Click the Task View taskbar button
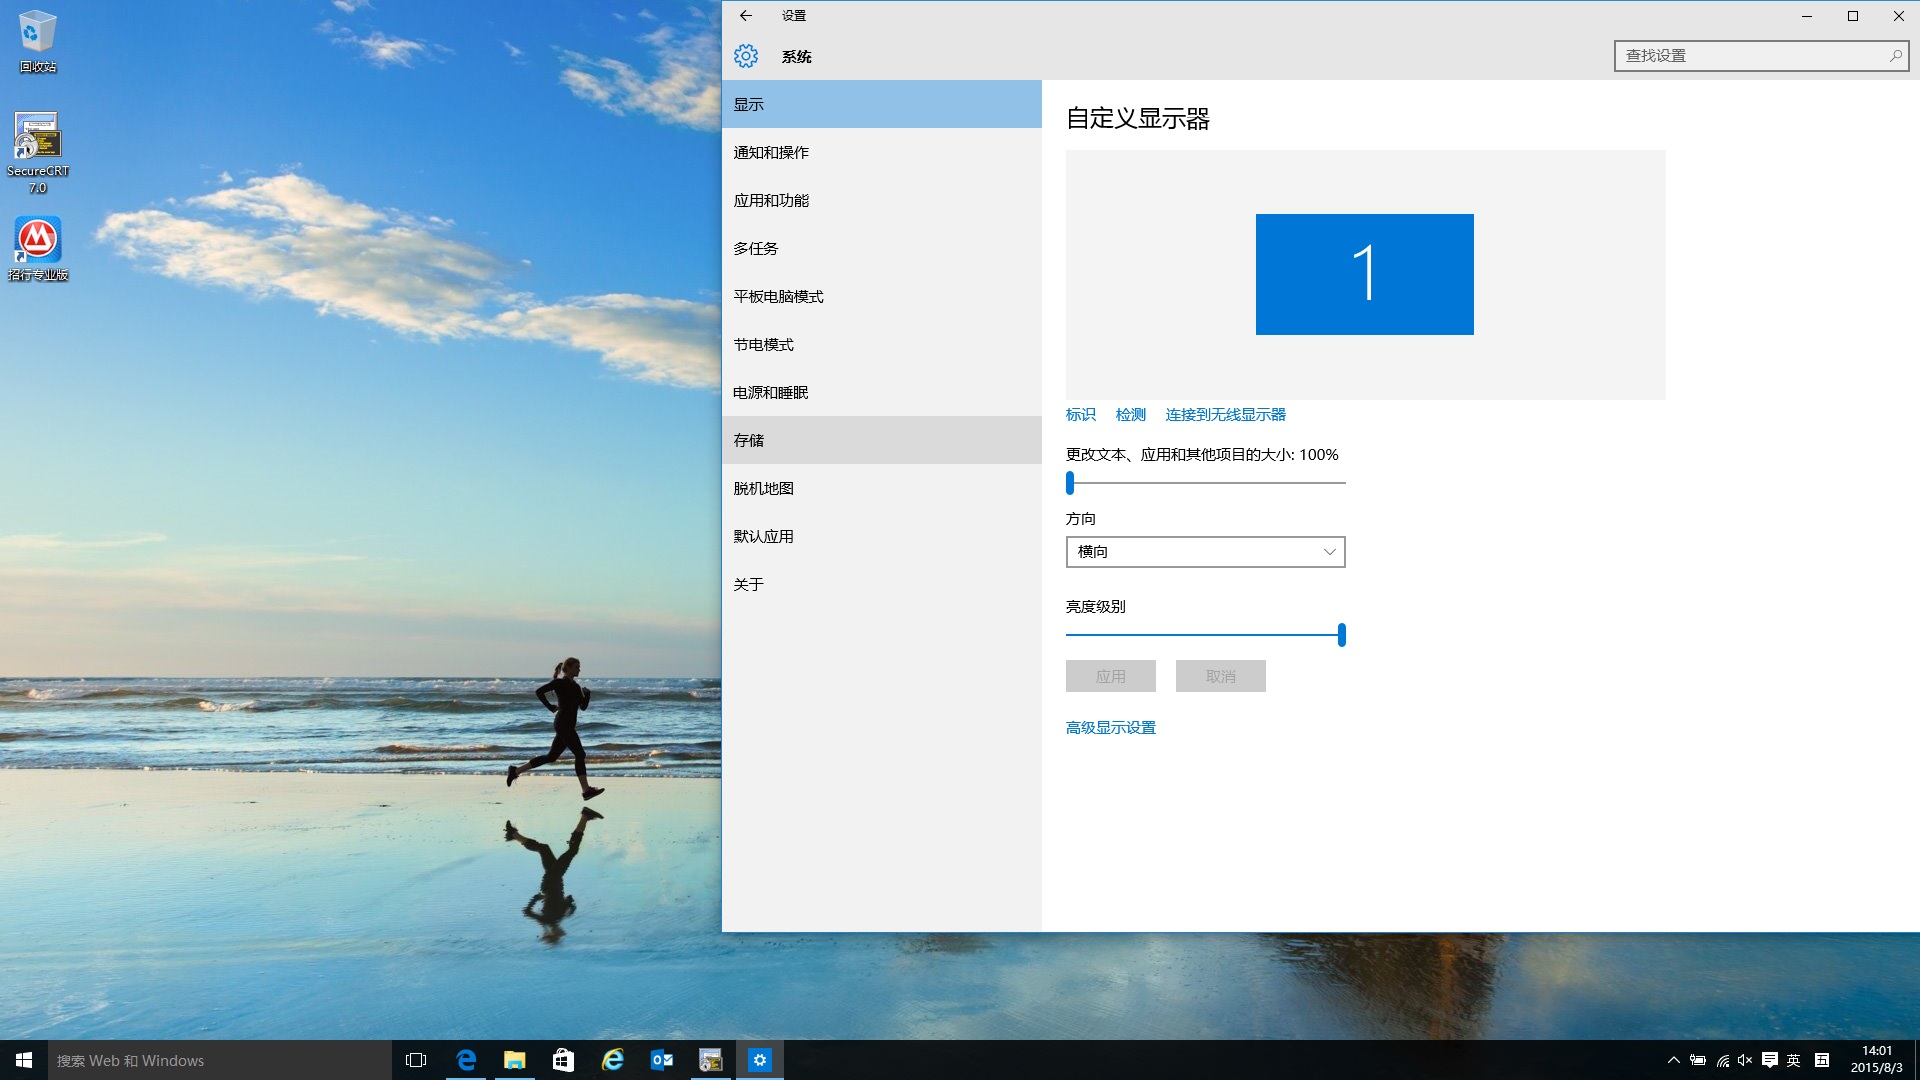 pos(416,1060)
